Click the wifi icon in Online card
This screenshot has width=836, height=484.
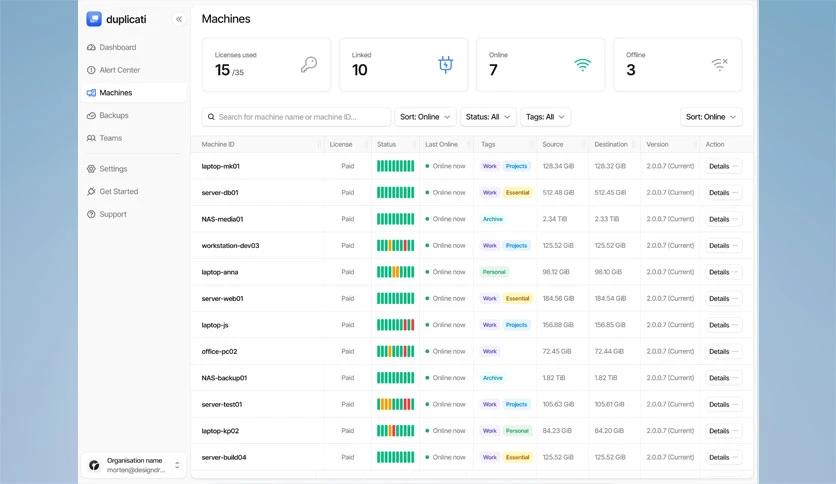click(582, 65)
